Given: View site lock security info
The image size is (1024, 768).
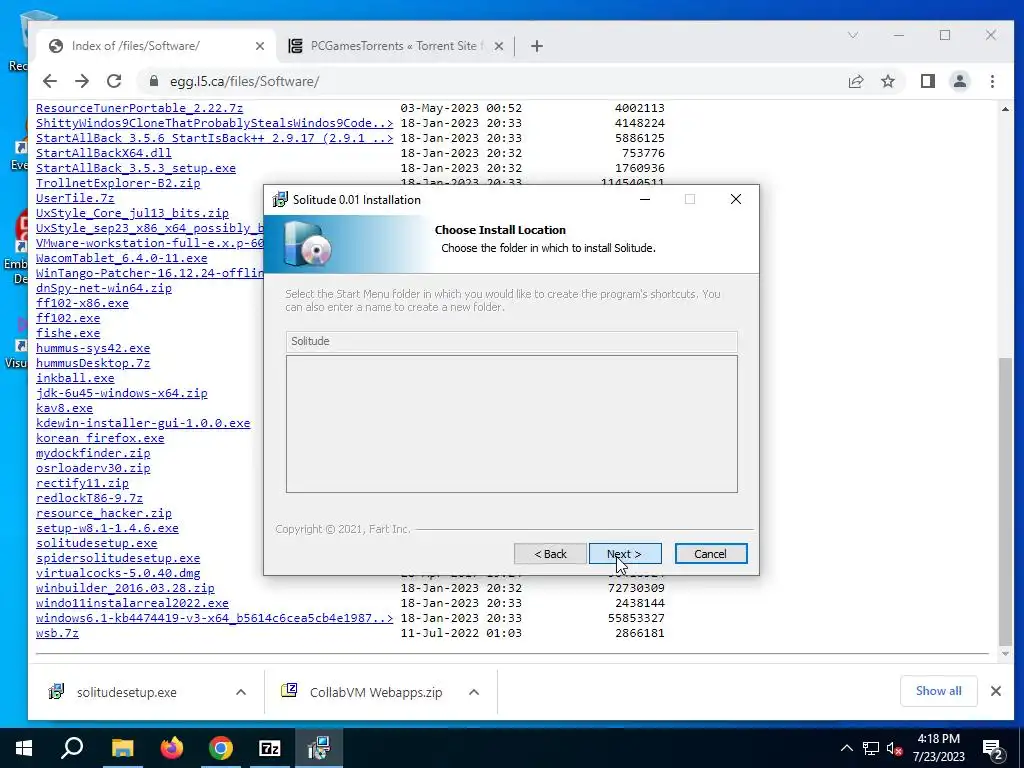Looking at the screenshot, I should pos(153,81).
